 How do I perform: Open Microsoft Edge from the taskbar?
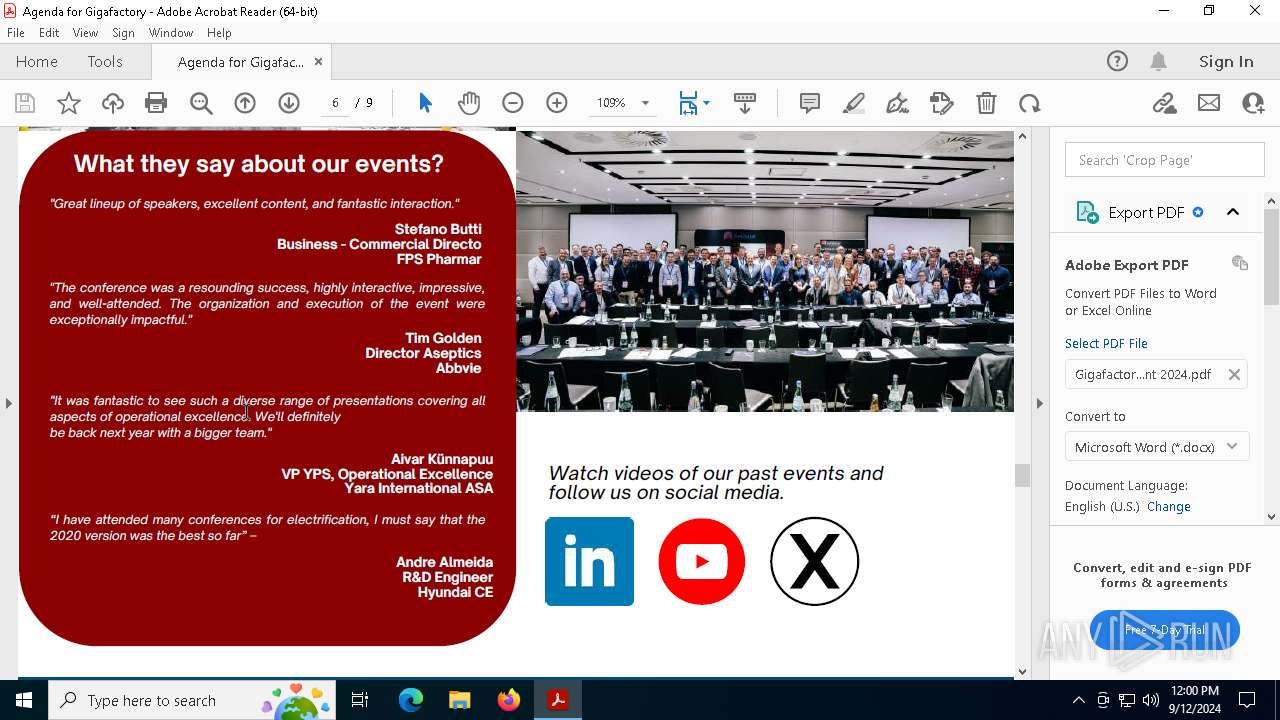point(411,700)
